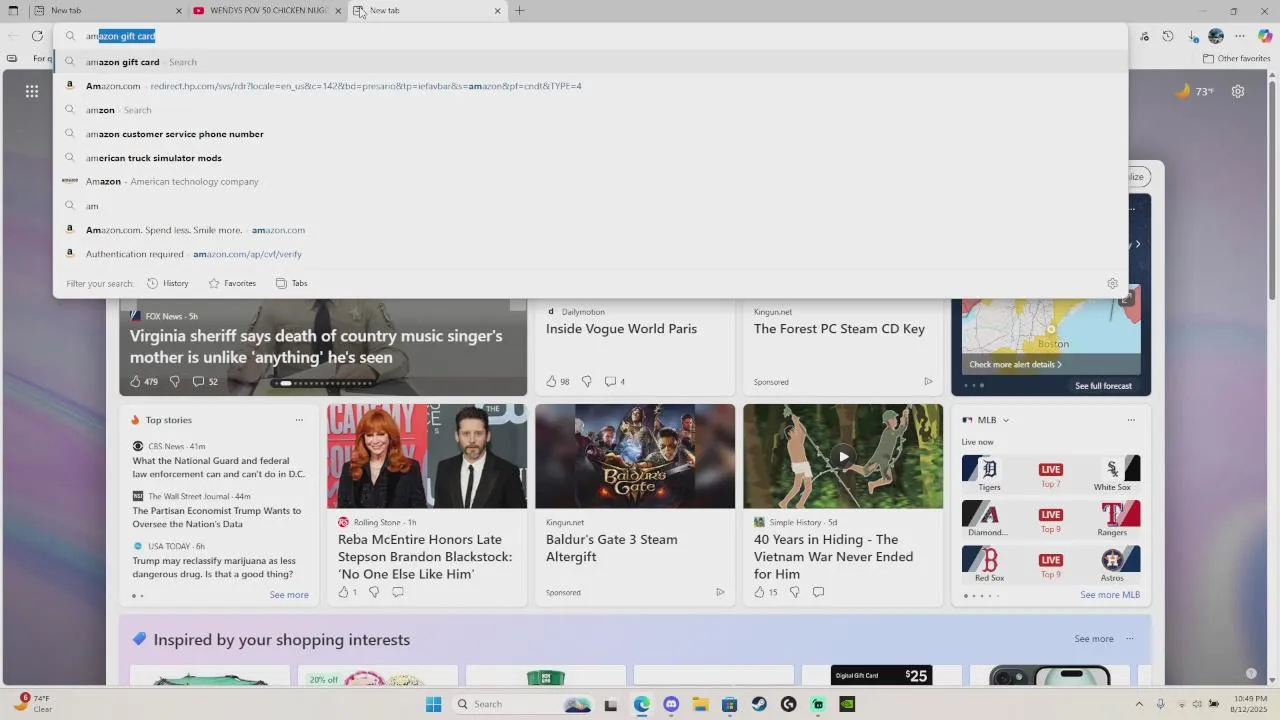Viewport: 1280px width, 720px height.
Task: Open NVIDIA app from the taskbar
Action: pos(848,704)
